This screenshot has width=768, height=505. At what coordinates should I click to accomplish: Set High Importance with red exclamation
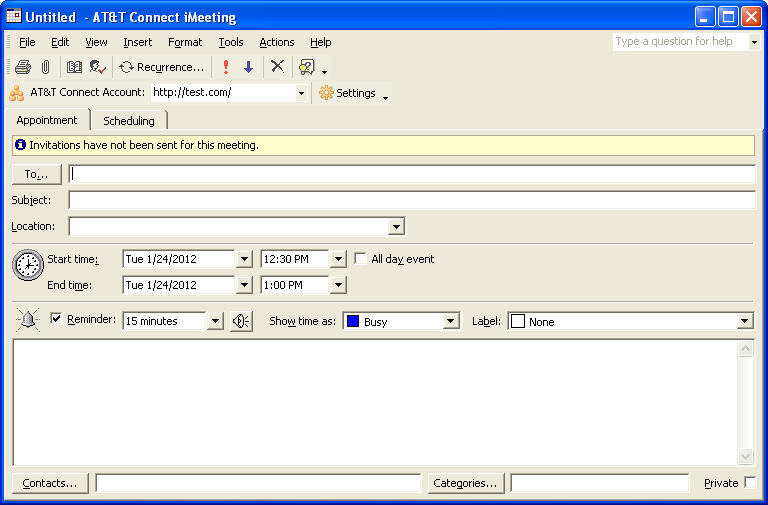[226, 67]
